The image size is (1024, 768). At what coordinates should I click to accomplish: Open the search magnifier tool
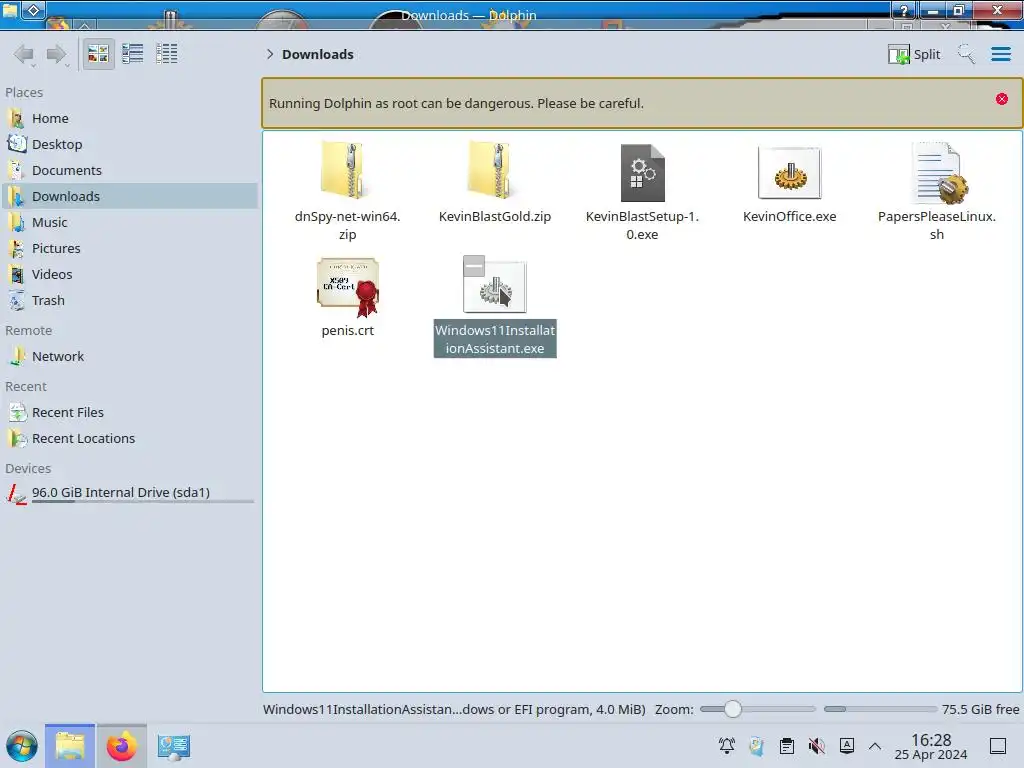tap(966, 54)
